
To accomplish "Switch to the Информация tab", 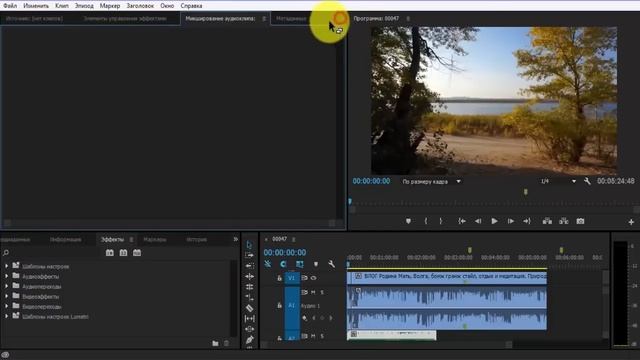I will click(65, 240).
